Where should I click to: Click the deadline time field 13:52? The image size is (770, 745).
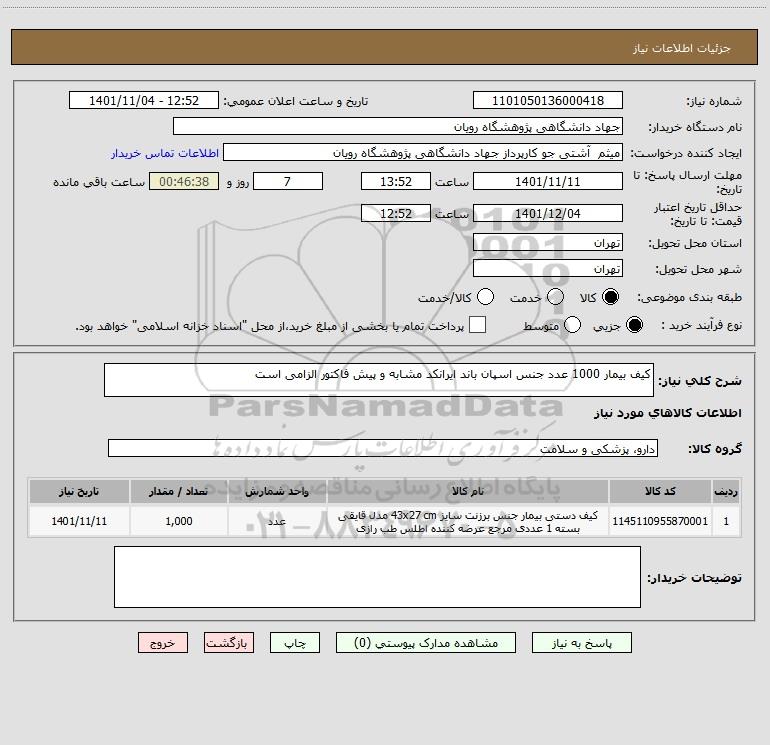tap(396, 181)
